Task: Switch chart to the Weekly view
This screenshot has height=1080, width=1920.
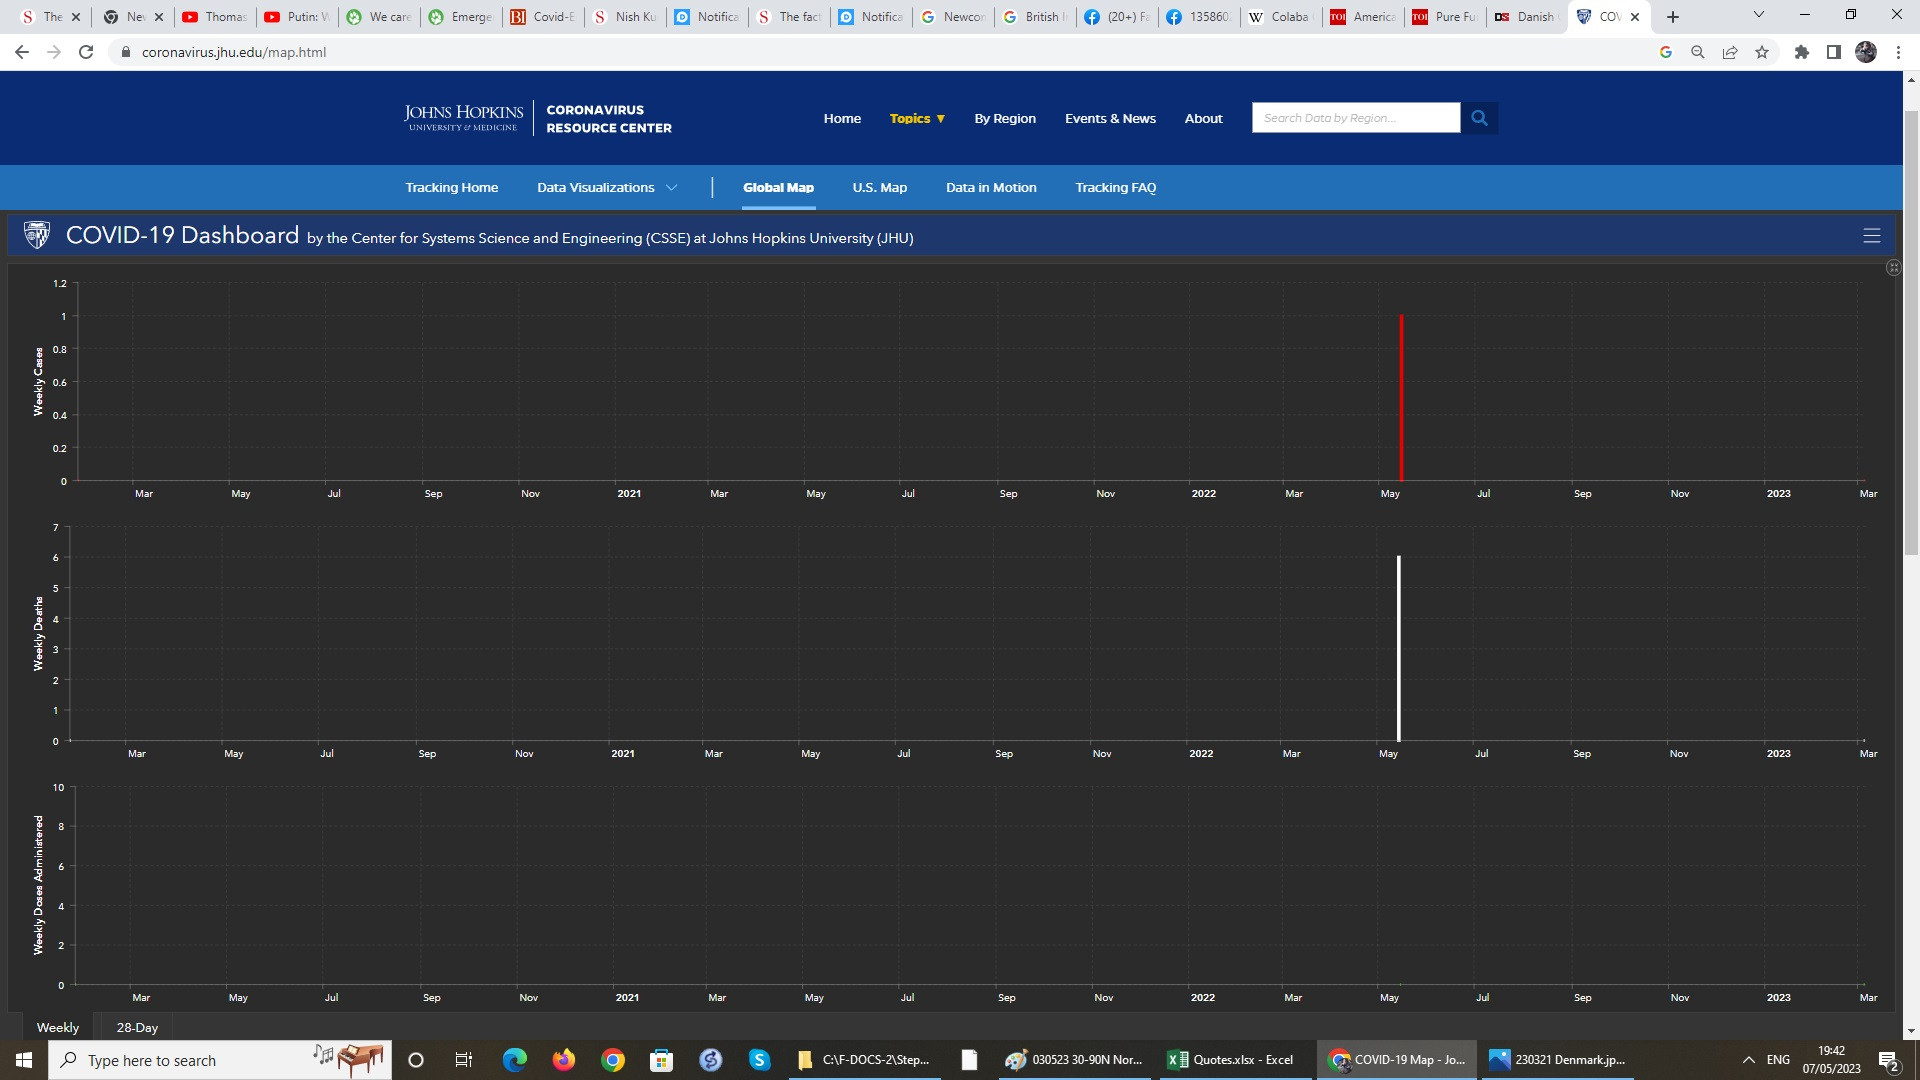Action: (x=58, y=1027)
